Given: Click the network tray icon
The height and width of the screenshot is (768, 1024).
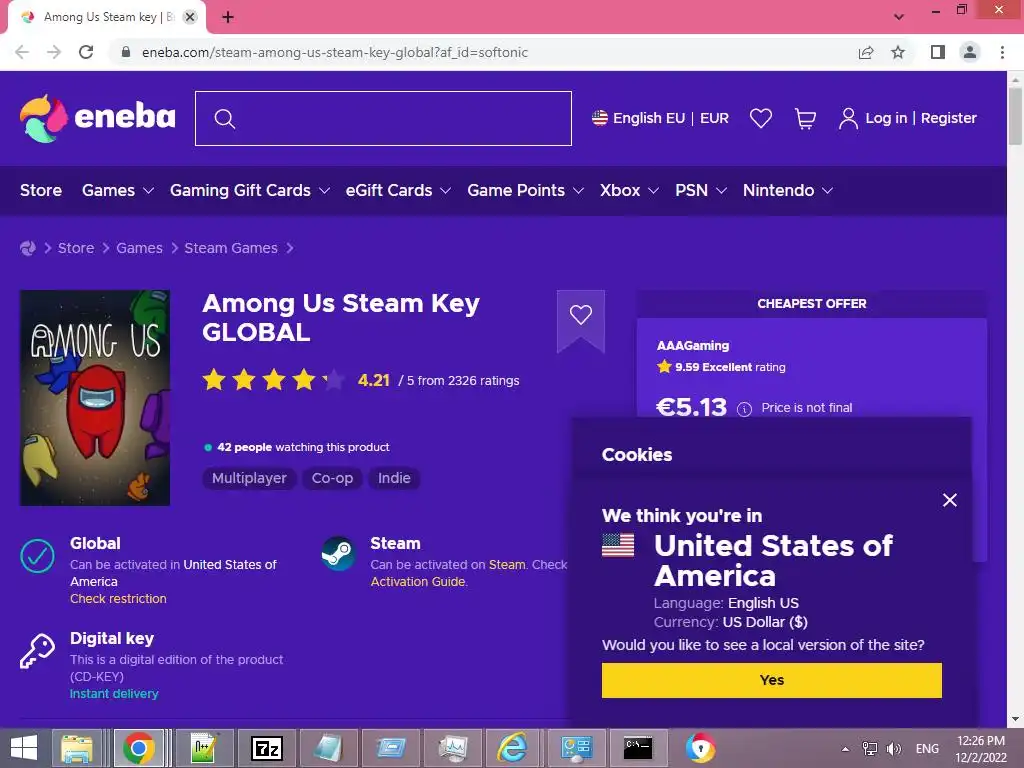Looking at the screenshot, I should pos(869,748).
